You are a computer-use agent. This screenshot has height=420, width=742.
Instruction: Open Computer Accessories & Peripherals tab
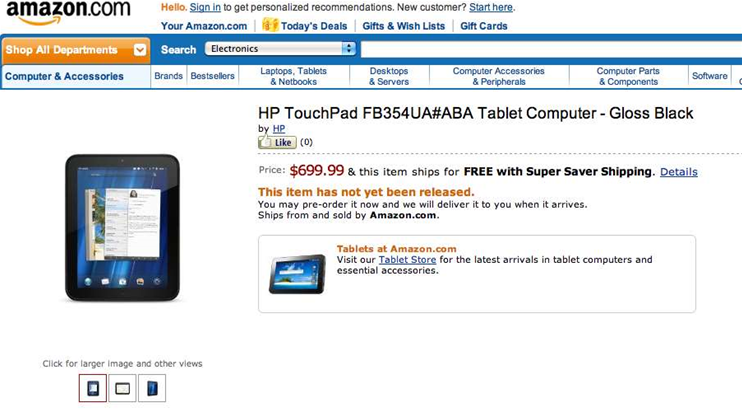coord(498,76)
